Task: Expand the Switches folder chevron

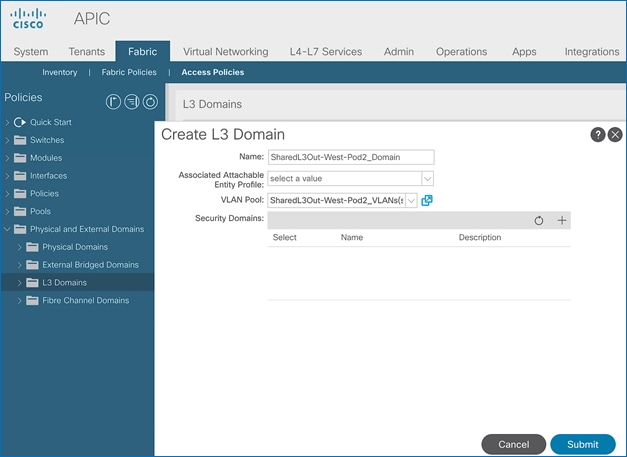Action: pos(7,140)
